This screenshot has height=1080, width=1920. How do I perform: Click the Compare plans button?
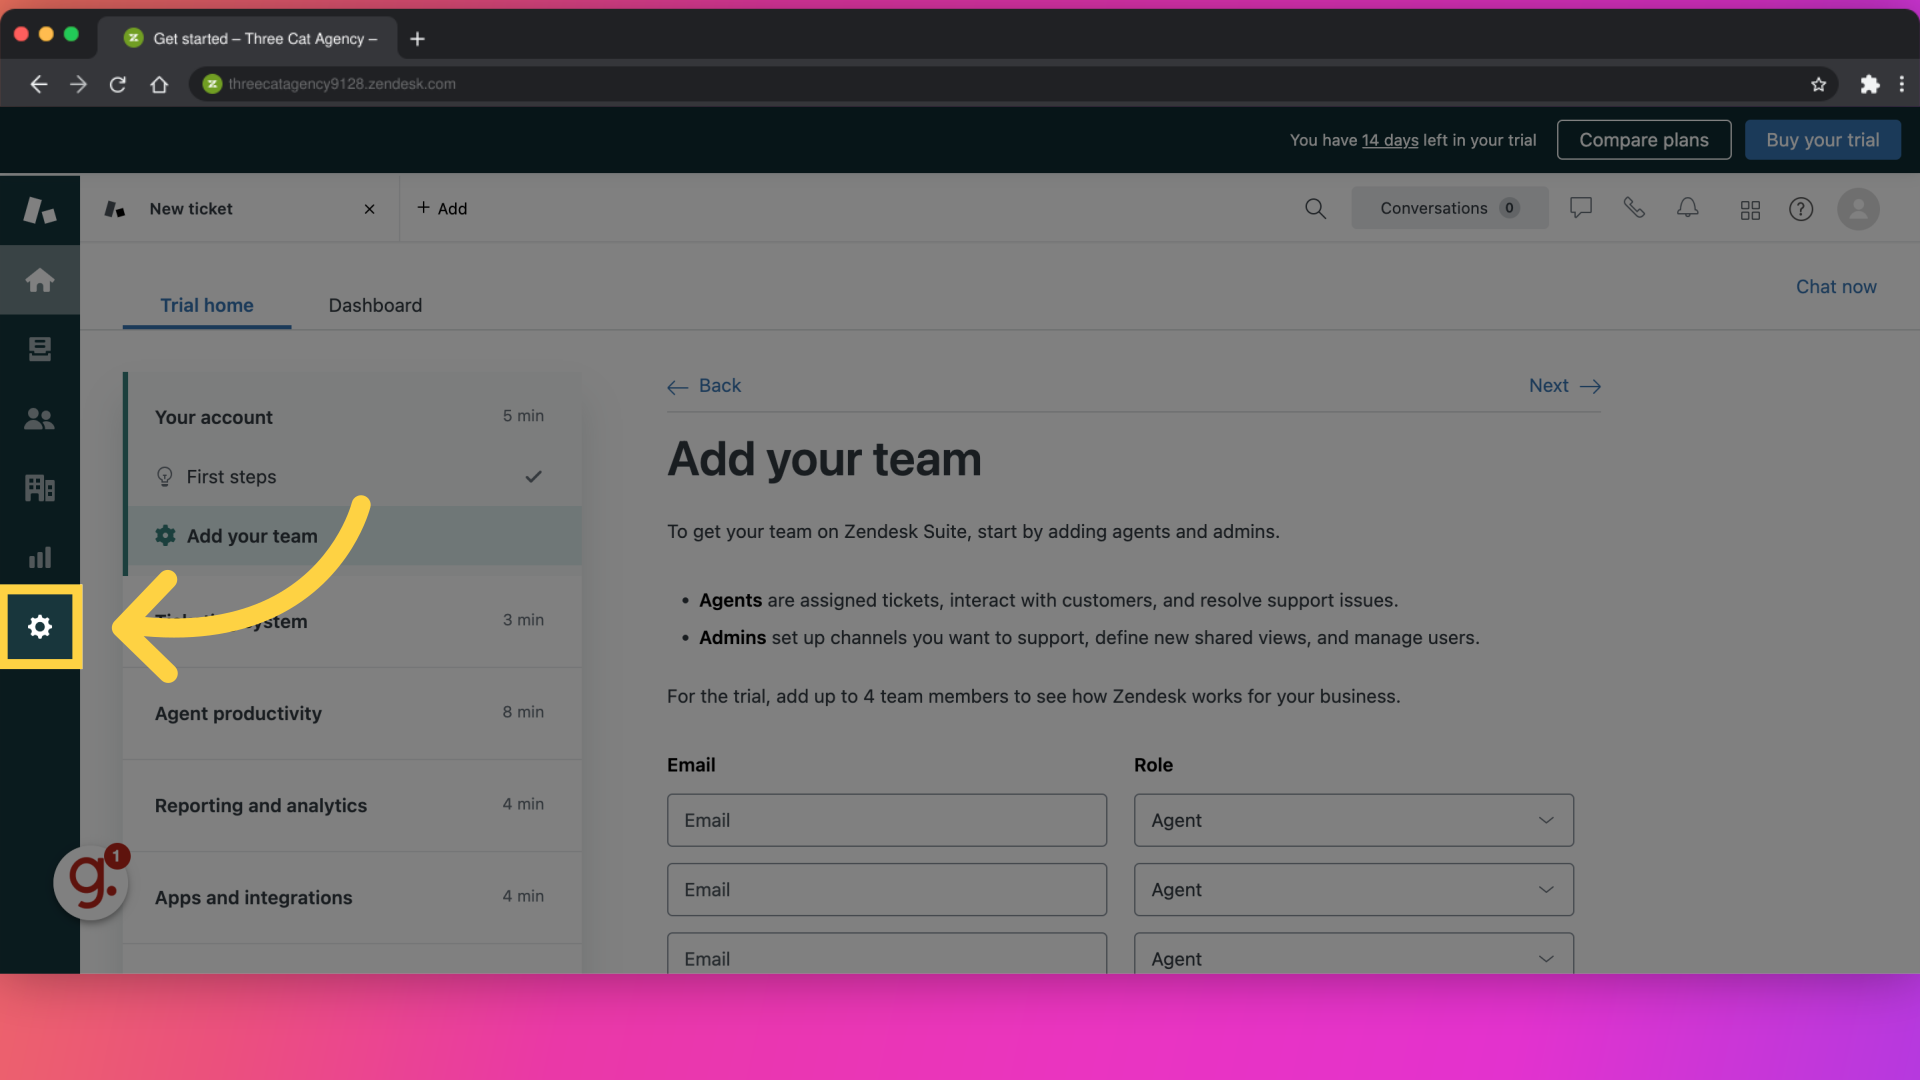[x=1644, y=140]
